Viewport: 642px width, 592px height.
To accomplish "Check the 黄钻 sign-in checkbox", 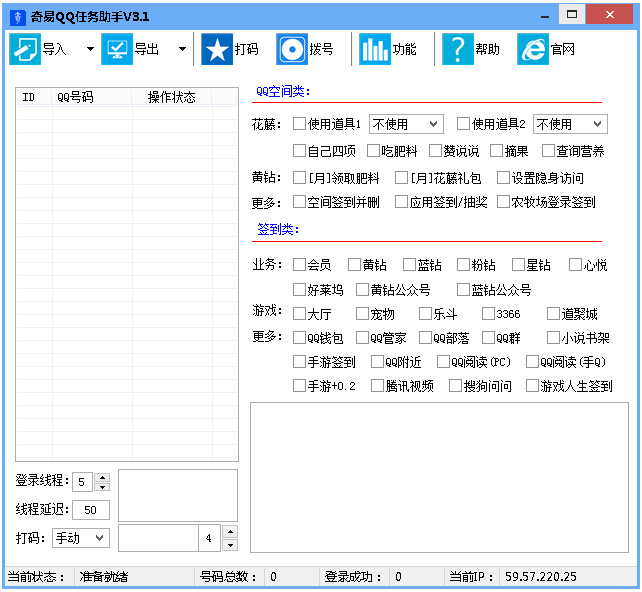I will click(x=354, y=265).
